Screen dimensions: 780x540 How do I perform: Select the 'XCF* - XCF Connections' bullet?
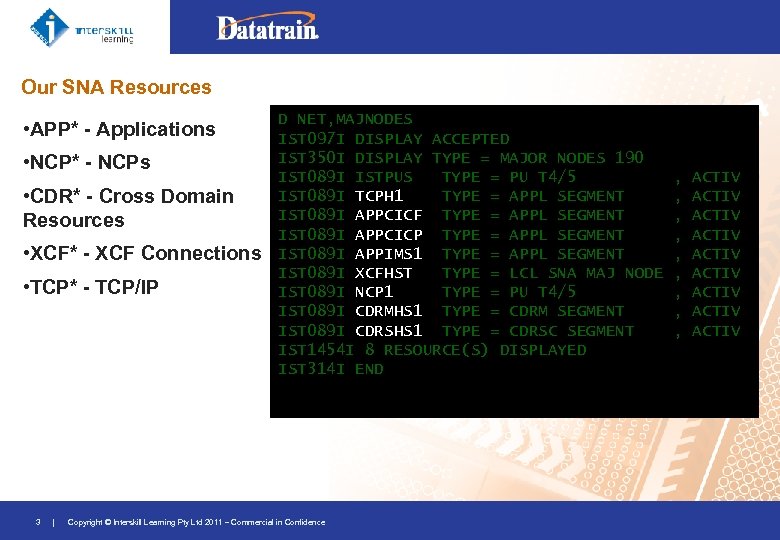(142, 253)
